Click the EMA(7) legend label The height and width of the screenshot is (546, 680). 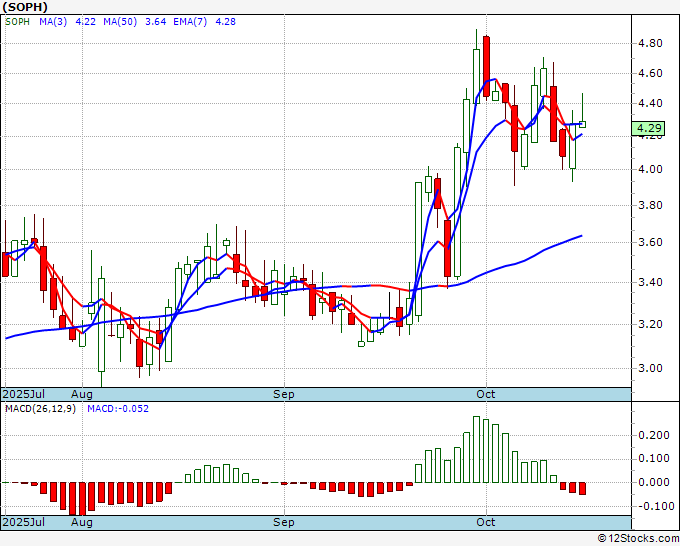(190, 22)
